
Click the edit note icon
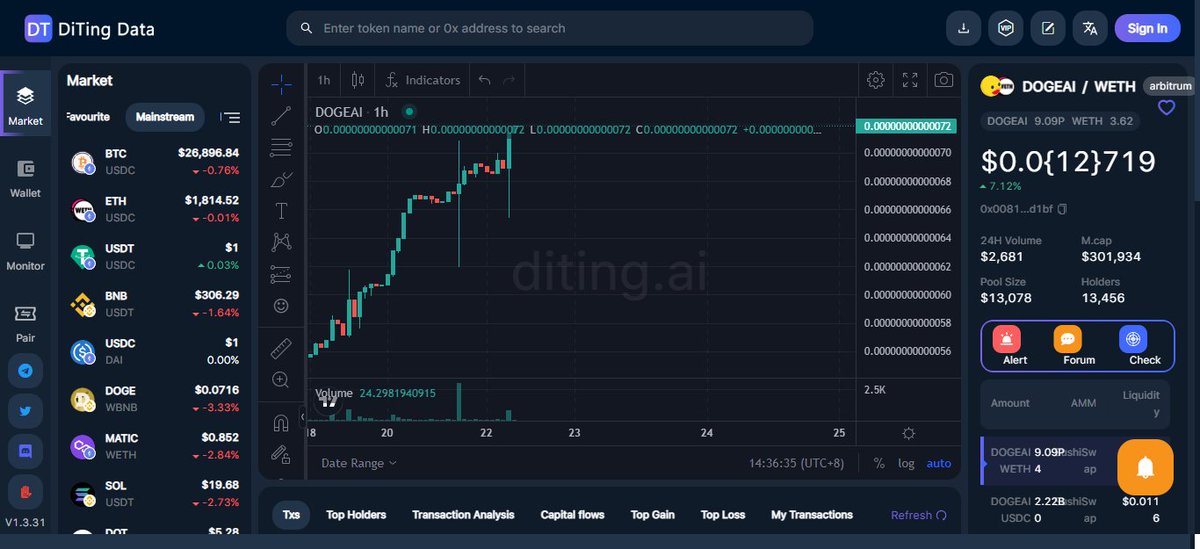tap(1048, 28)
